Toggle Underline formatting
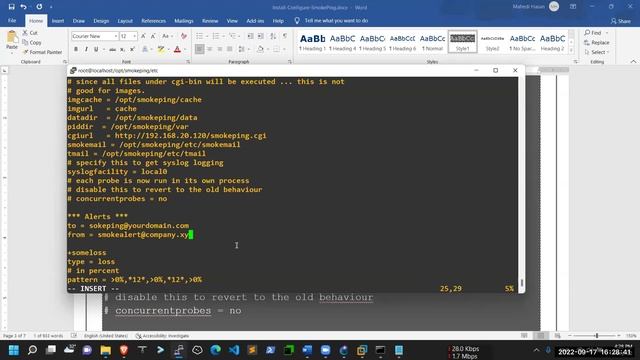 tap(96, 49)
